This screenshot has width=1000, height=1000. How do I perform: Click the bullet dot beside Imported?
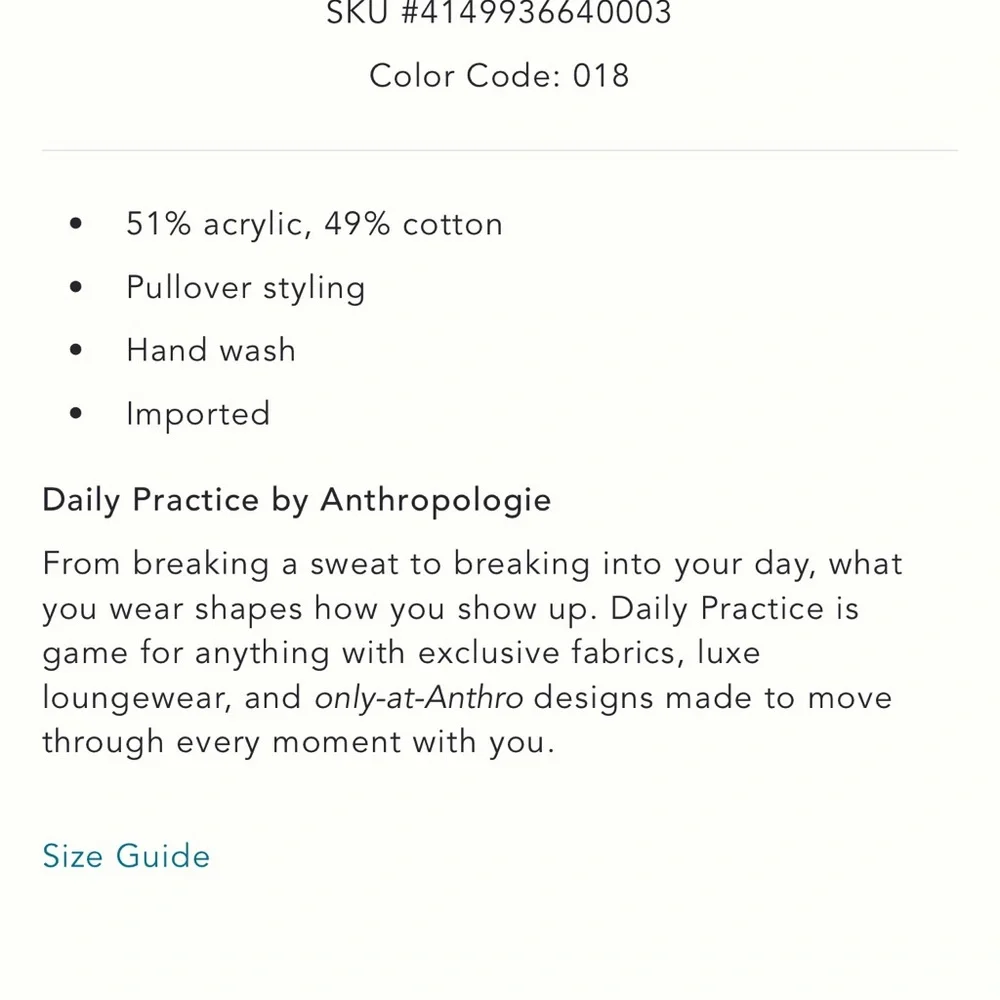(77, 414)
